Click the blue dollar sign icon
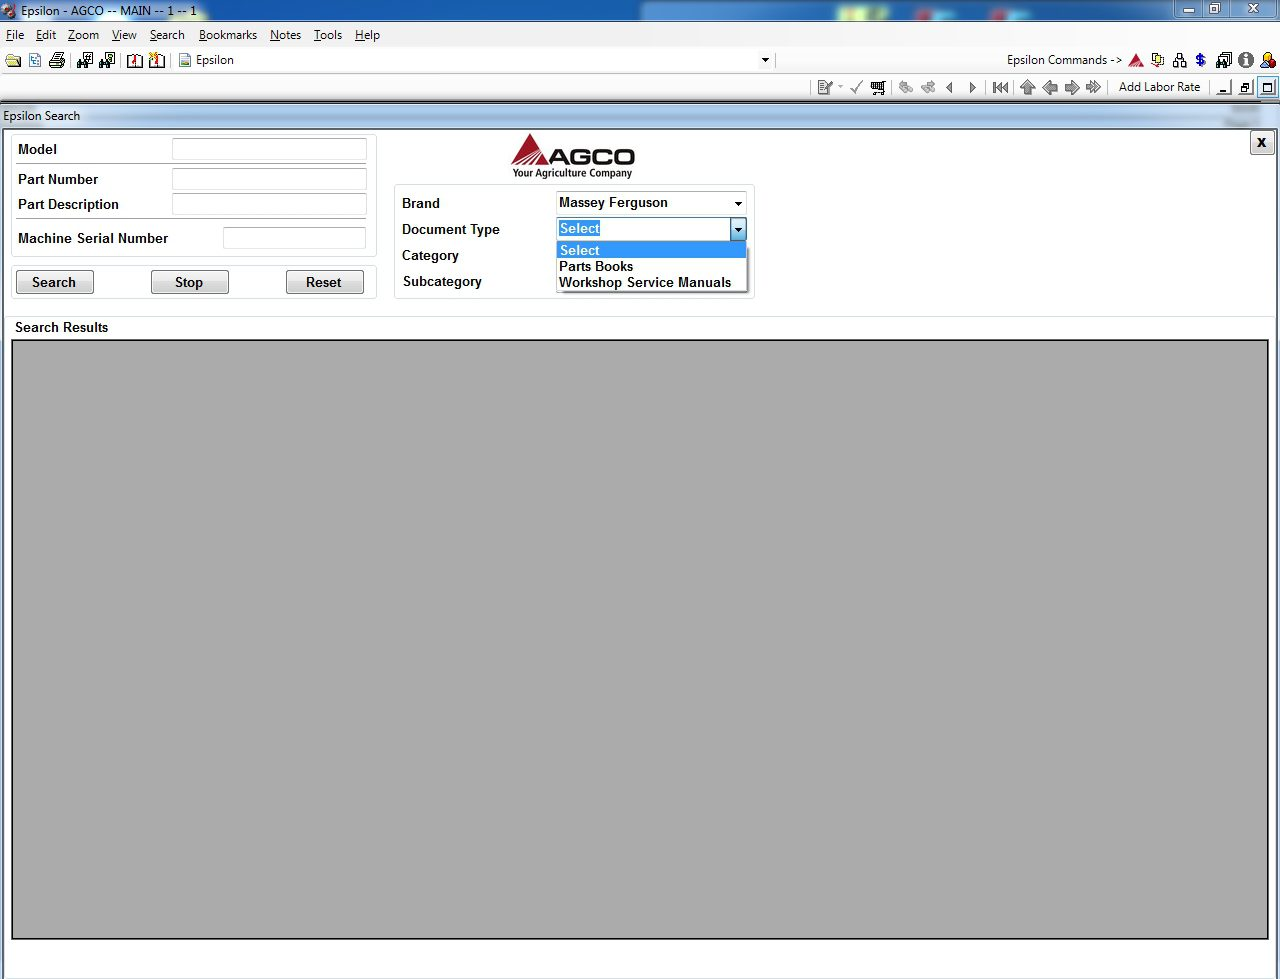Viewport: 1280px width, 979px height. pyautogui.click(x=1201, y=61)
